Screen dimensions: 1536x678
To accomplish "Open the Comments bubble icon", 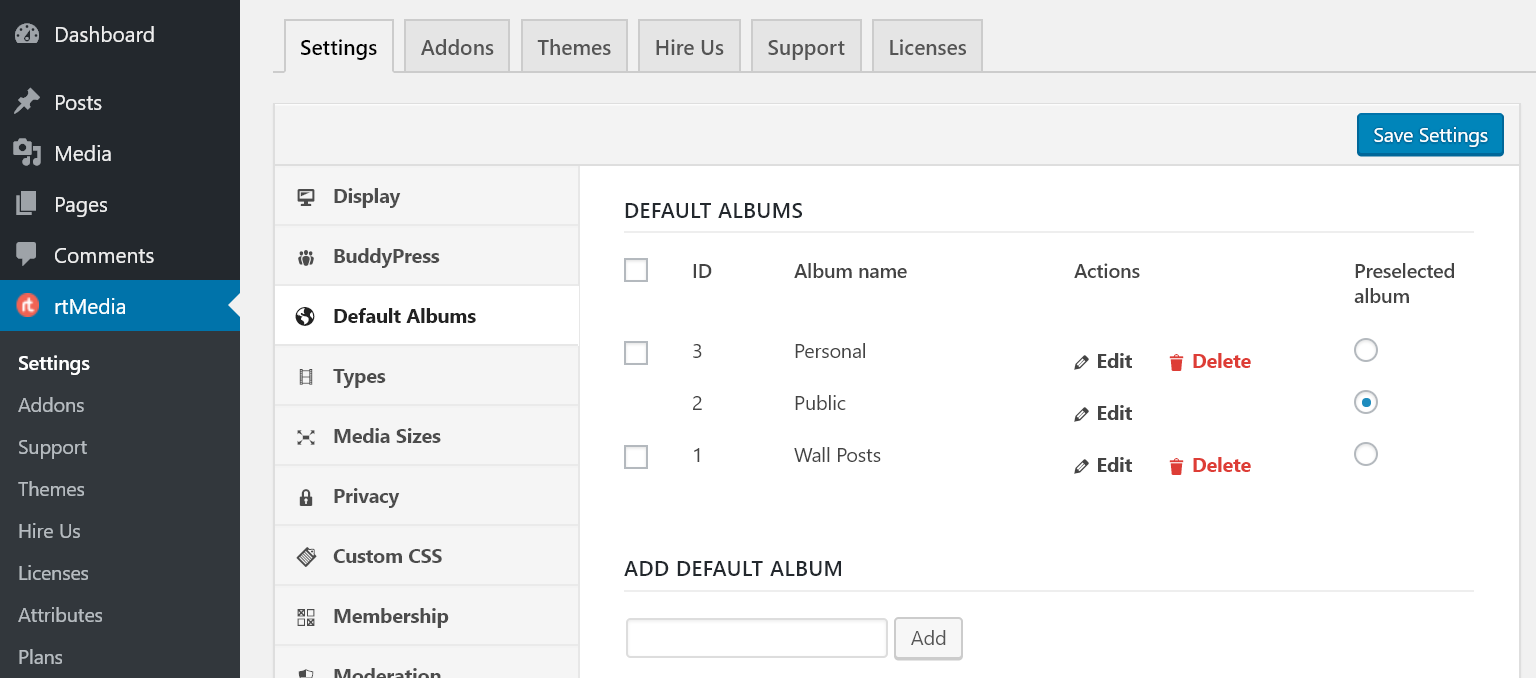I will [x=28, y=255].
